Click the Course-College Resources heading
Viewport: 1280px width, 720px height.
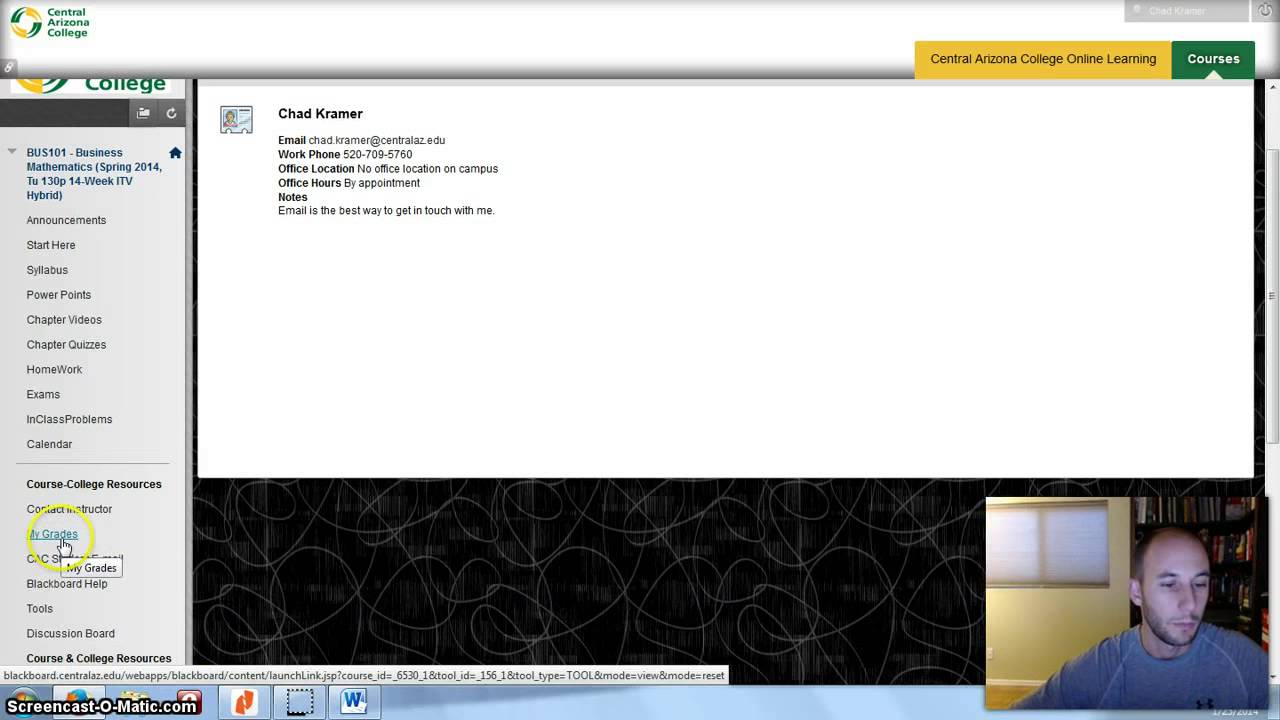click(94, 484)
